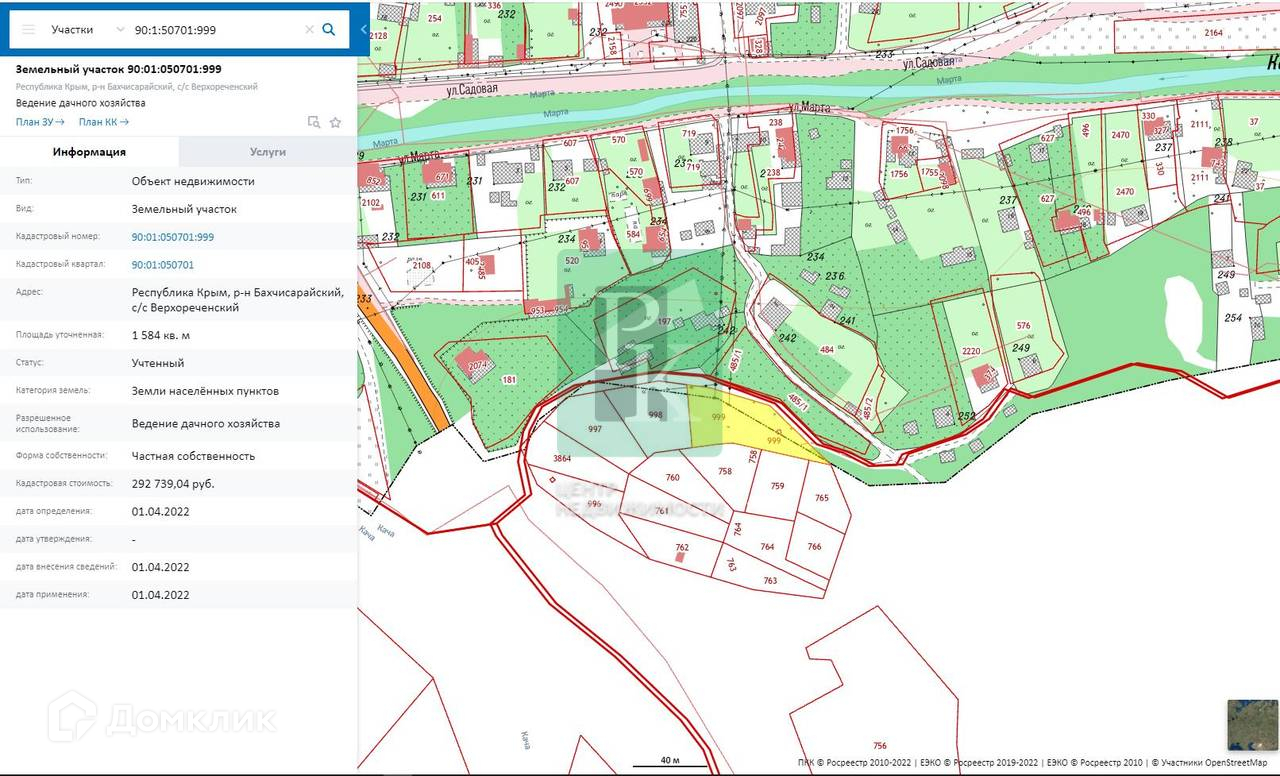The image size is (1280, 776).
Task: Select the Вид value Земельный участок
Action: (184, 209)
